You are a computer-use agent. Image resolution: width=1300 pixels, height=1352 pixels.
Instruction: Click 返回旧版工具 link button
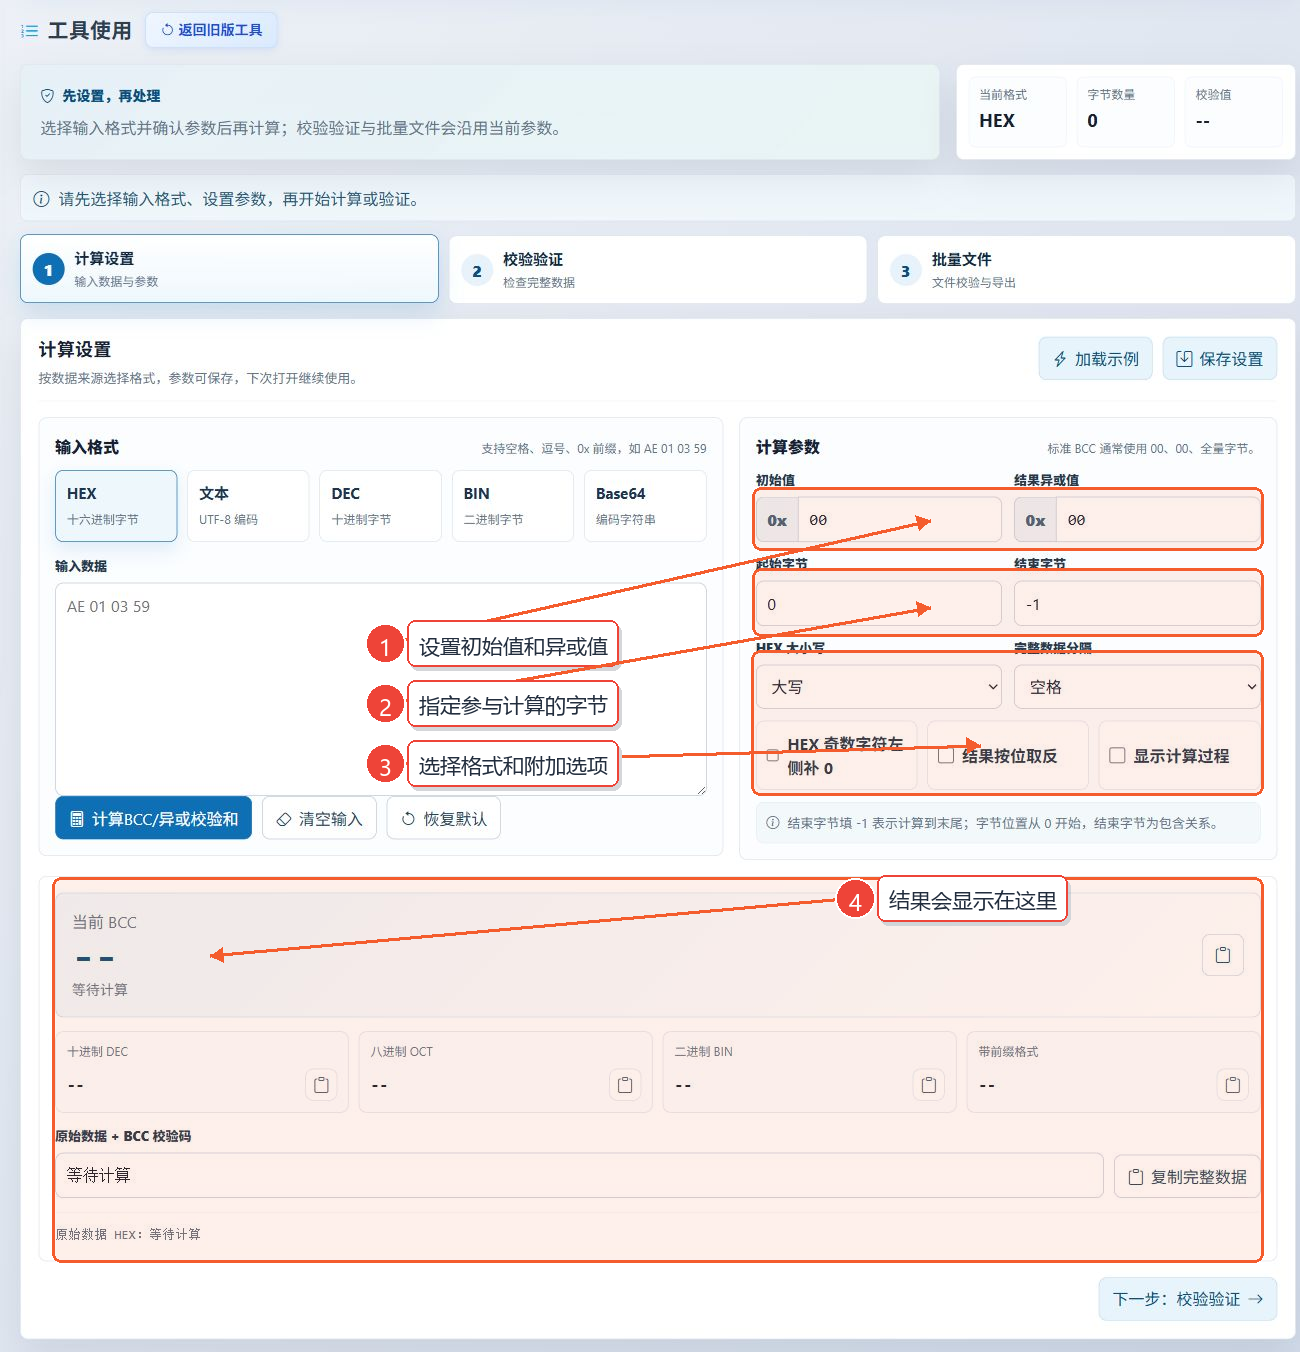pos(212,30)
